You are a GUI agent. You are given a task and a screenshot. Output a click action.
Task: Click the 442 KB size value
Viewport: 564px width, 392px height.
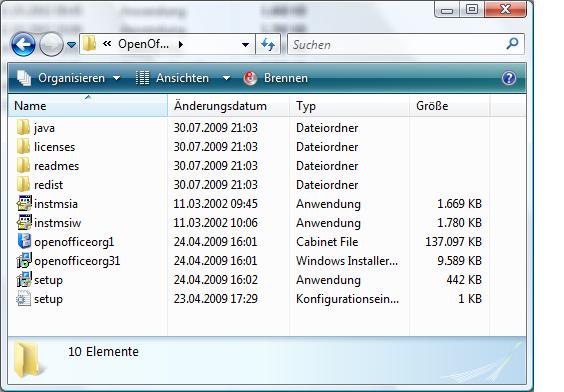click(464, 280)
